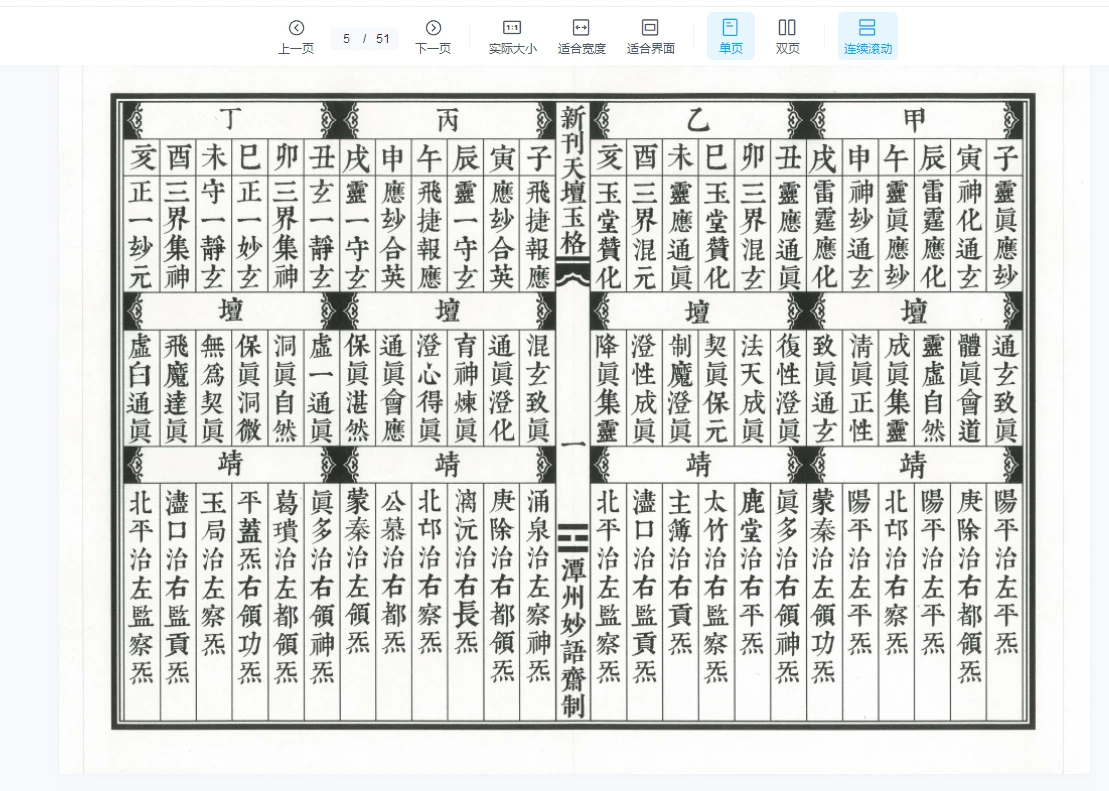
Task: Advance to next page with 下一页 arrow
Action: click(x=433, y=36)
